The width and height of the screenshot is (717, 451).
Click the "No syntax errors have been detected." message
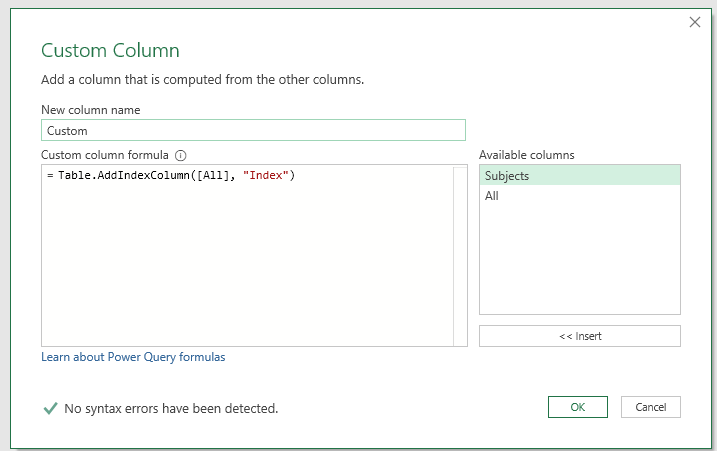click(x=171, y=408)
